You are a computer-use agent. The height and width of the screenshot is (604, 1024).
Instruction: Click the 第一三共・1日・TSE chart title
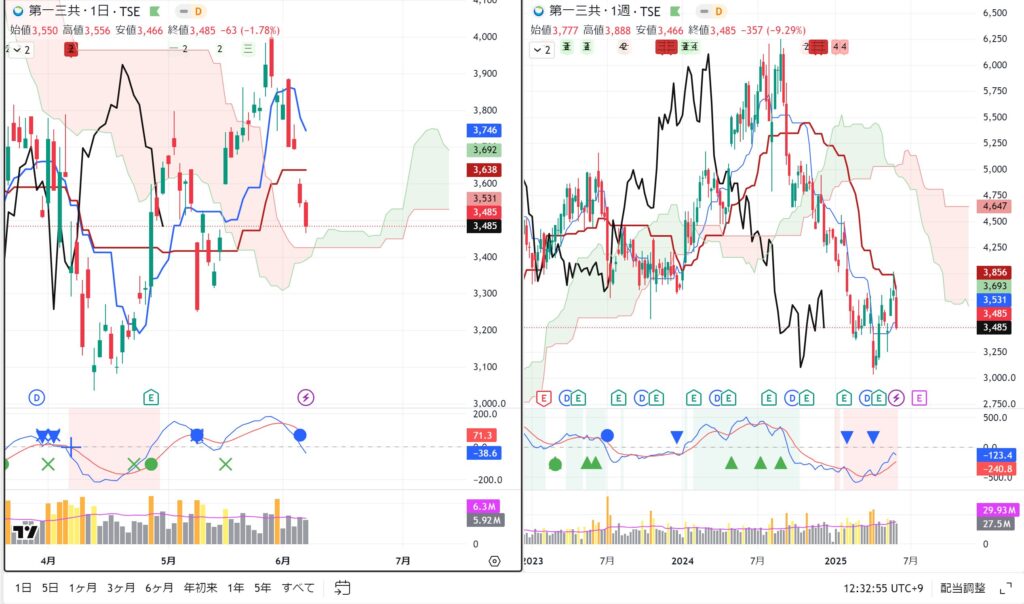click(84, 11)
